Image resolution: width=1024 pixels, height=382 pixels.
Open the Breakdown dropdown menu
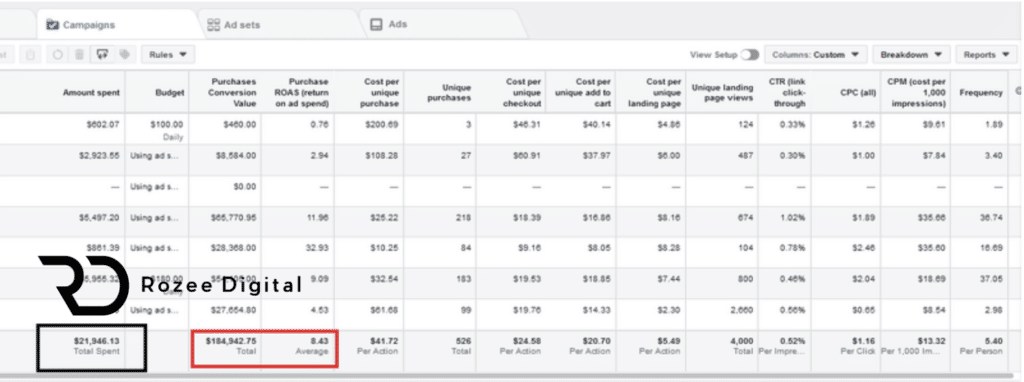pyautogui.click(x=911, y=55)
